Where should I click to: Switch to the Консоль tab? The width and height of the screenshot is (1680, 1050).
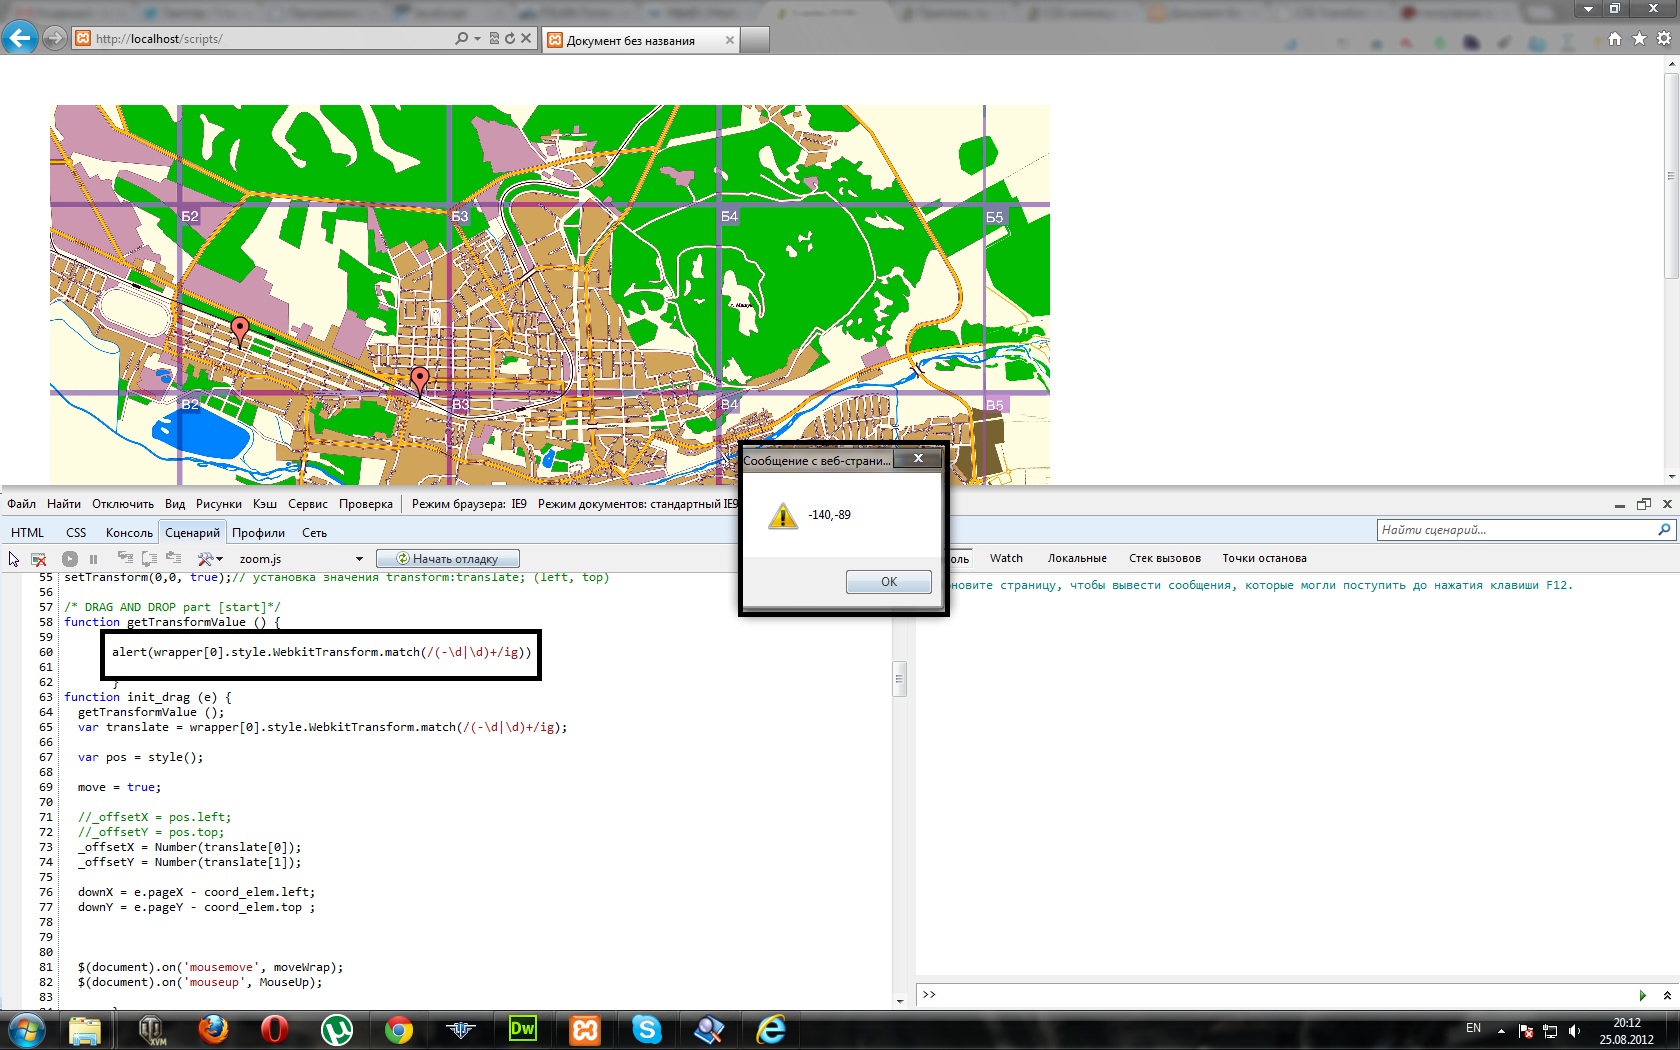129,533
